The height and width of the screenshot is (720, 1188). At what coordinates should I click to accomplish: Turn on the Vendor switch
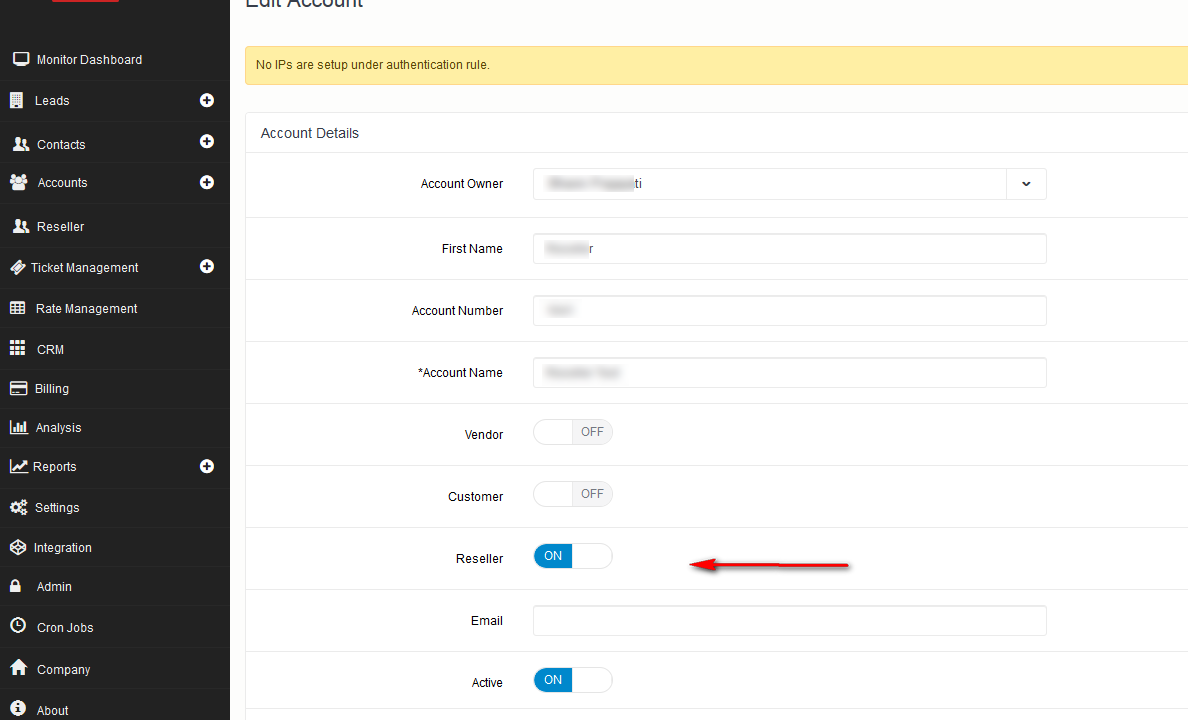(572, 432)
